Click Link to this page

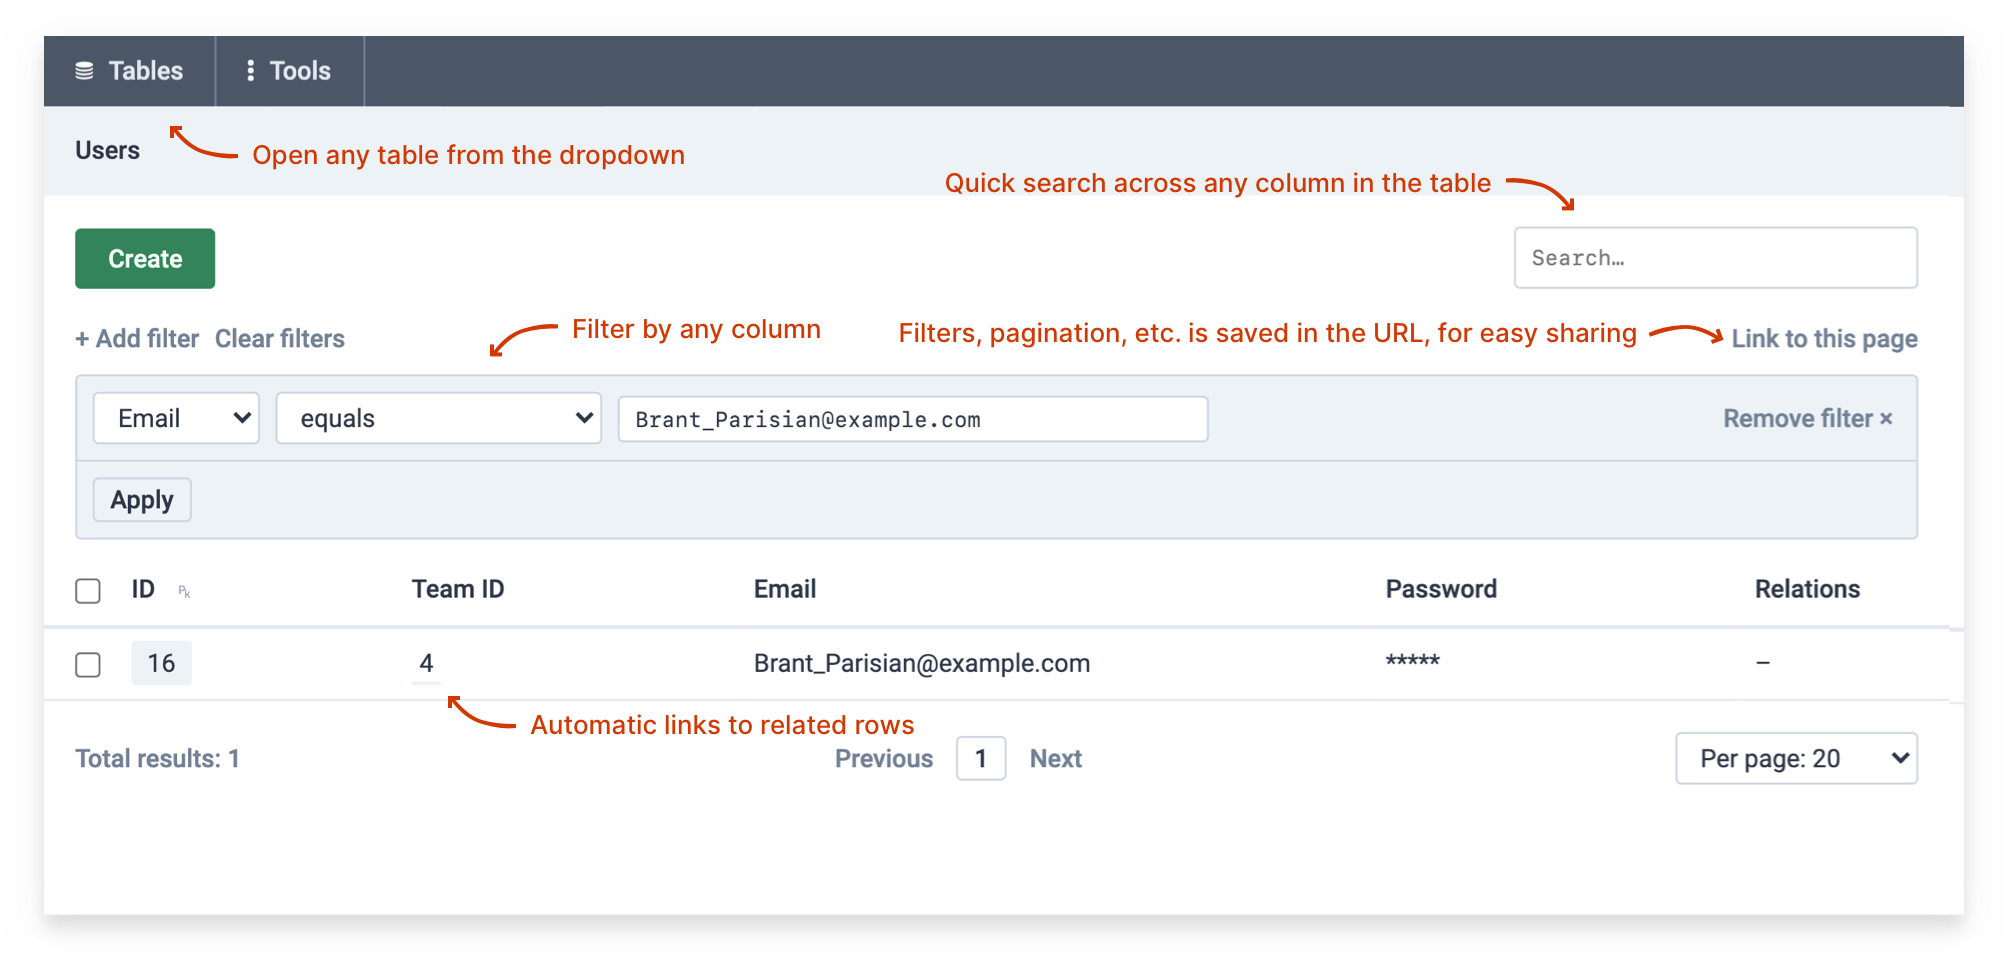(1824, 339)
